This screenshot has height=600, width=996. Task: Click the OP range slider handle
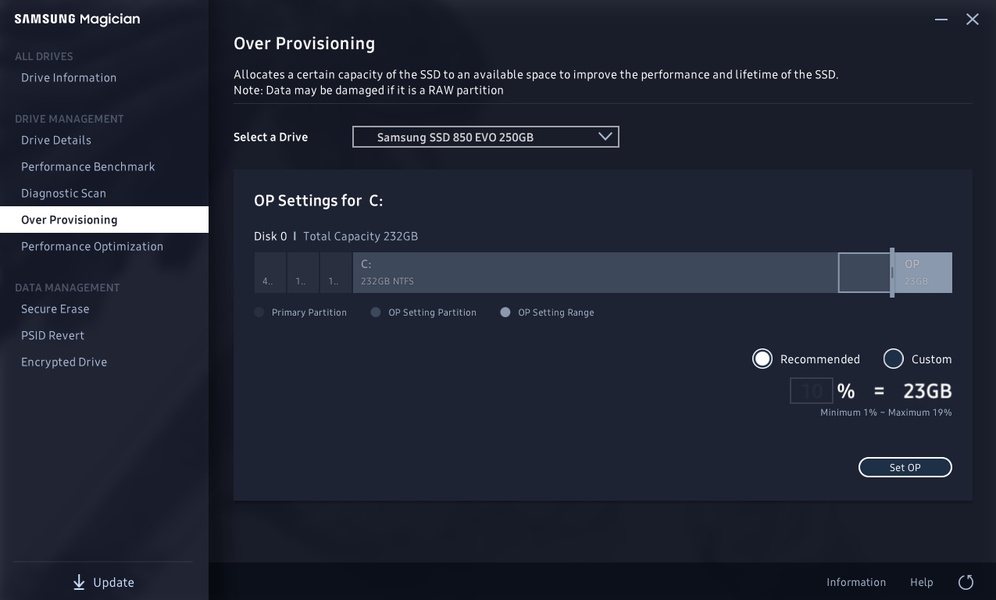(x=892, y=272)
